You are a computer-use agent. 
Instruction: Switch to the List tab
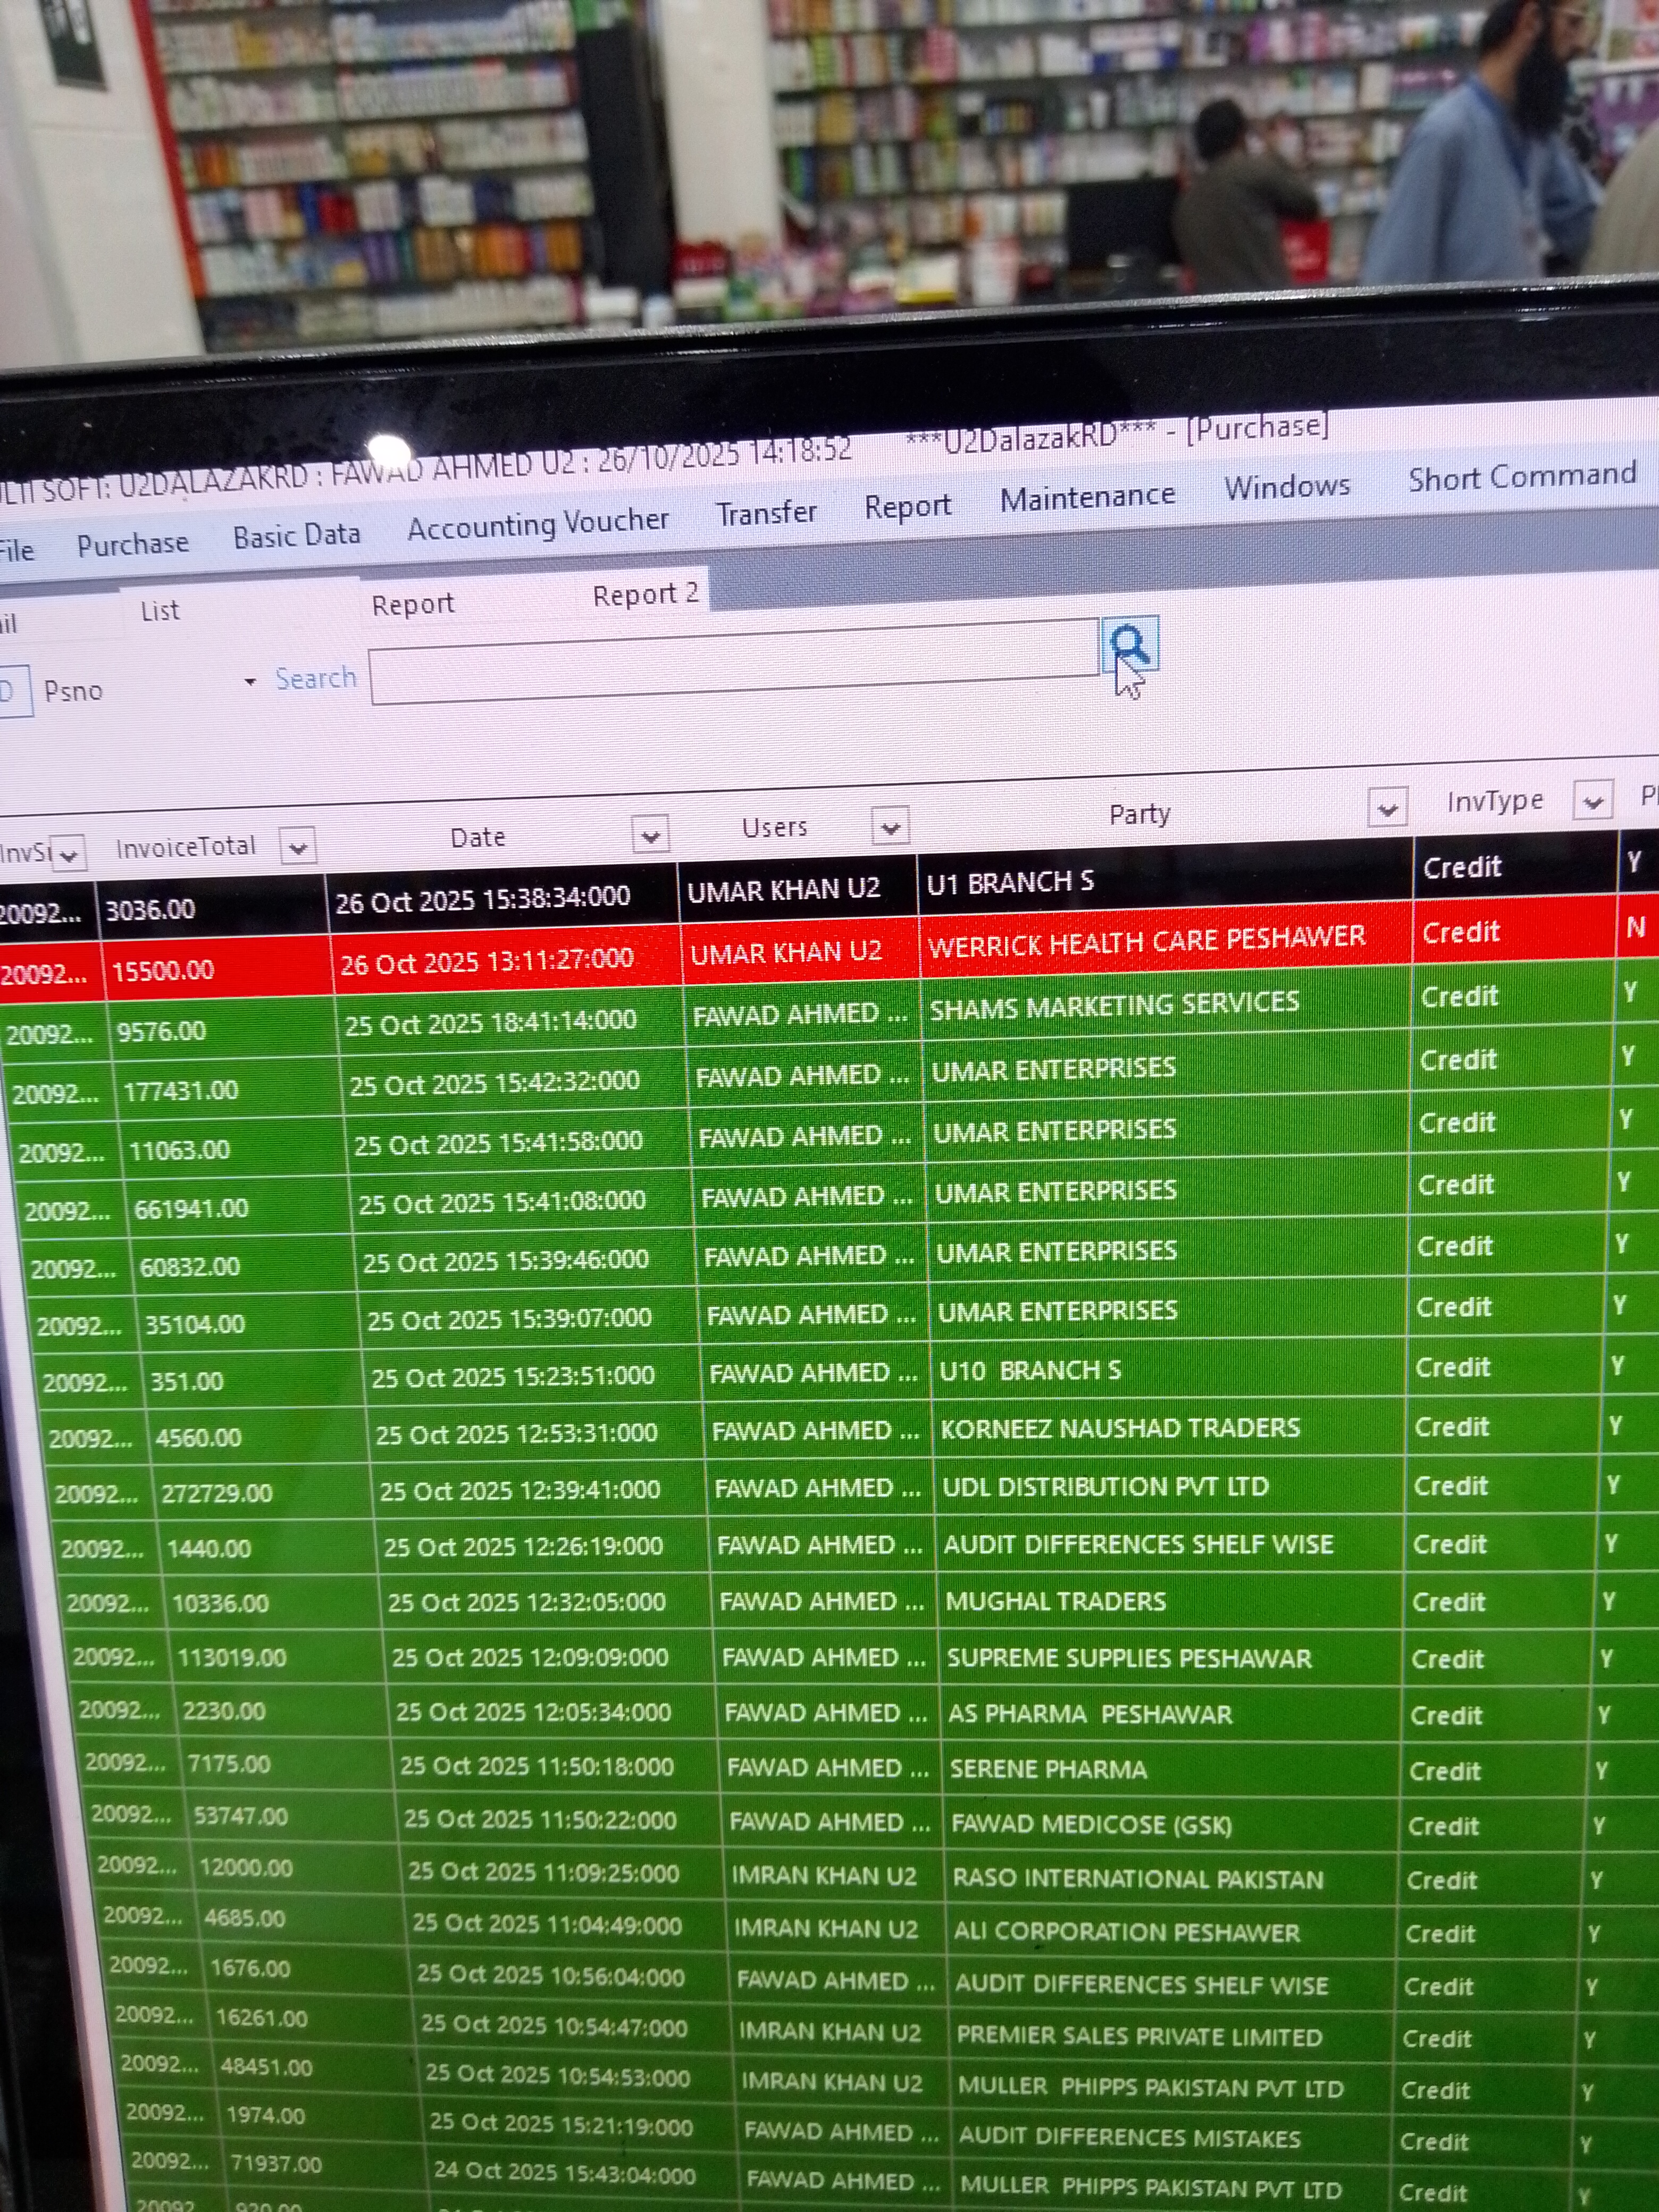point(160,611)
